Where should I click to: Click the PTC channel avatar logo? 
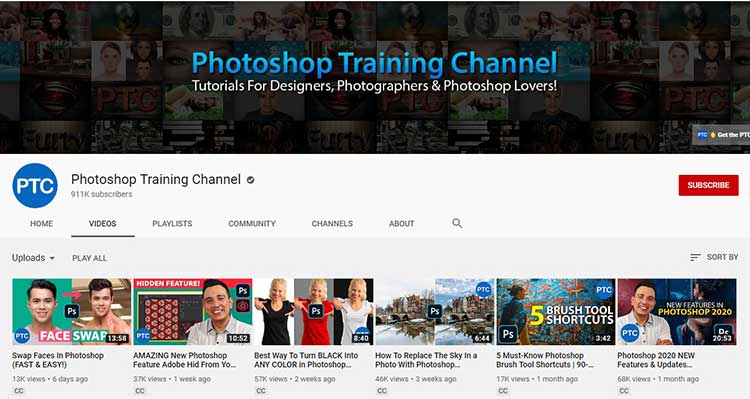[x=35, y=186]
